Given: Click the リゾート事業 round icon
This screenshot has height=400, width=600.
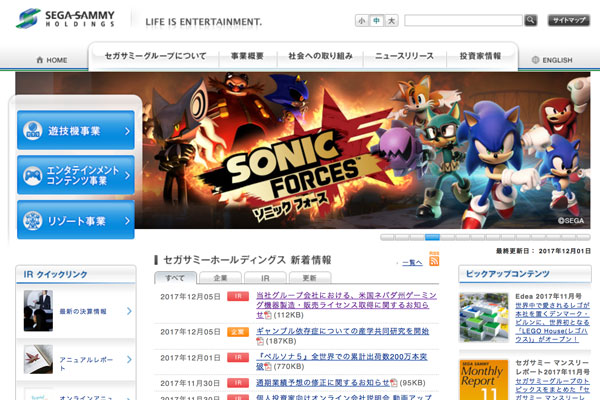Looking at the screenshot, I should click(x=33, y=221).
